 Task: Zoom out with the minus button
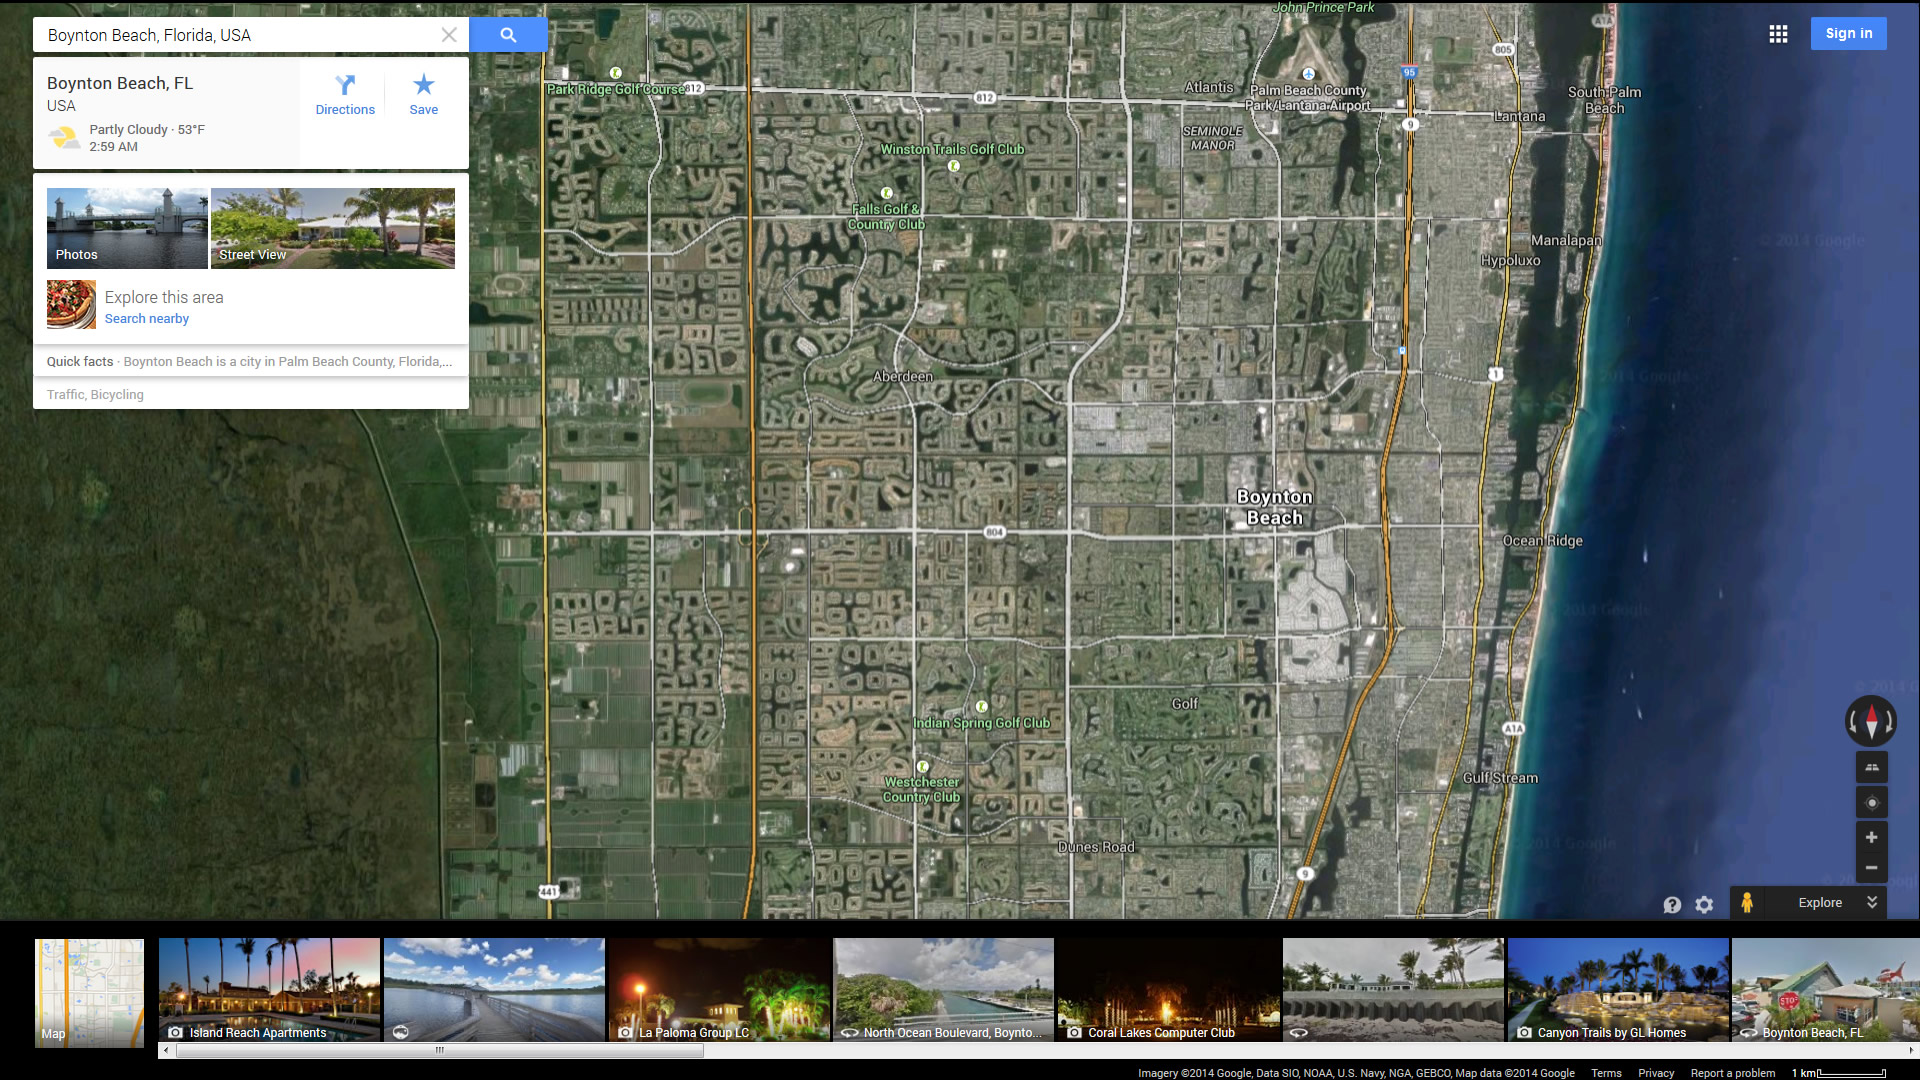(x=1871, y=868)
